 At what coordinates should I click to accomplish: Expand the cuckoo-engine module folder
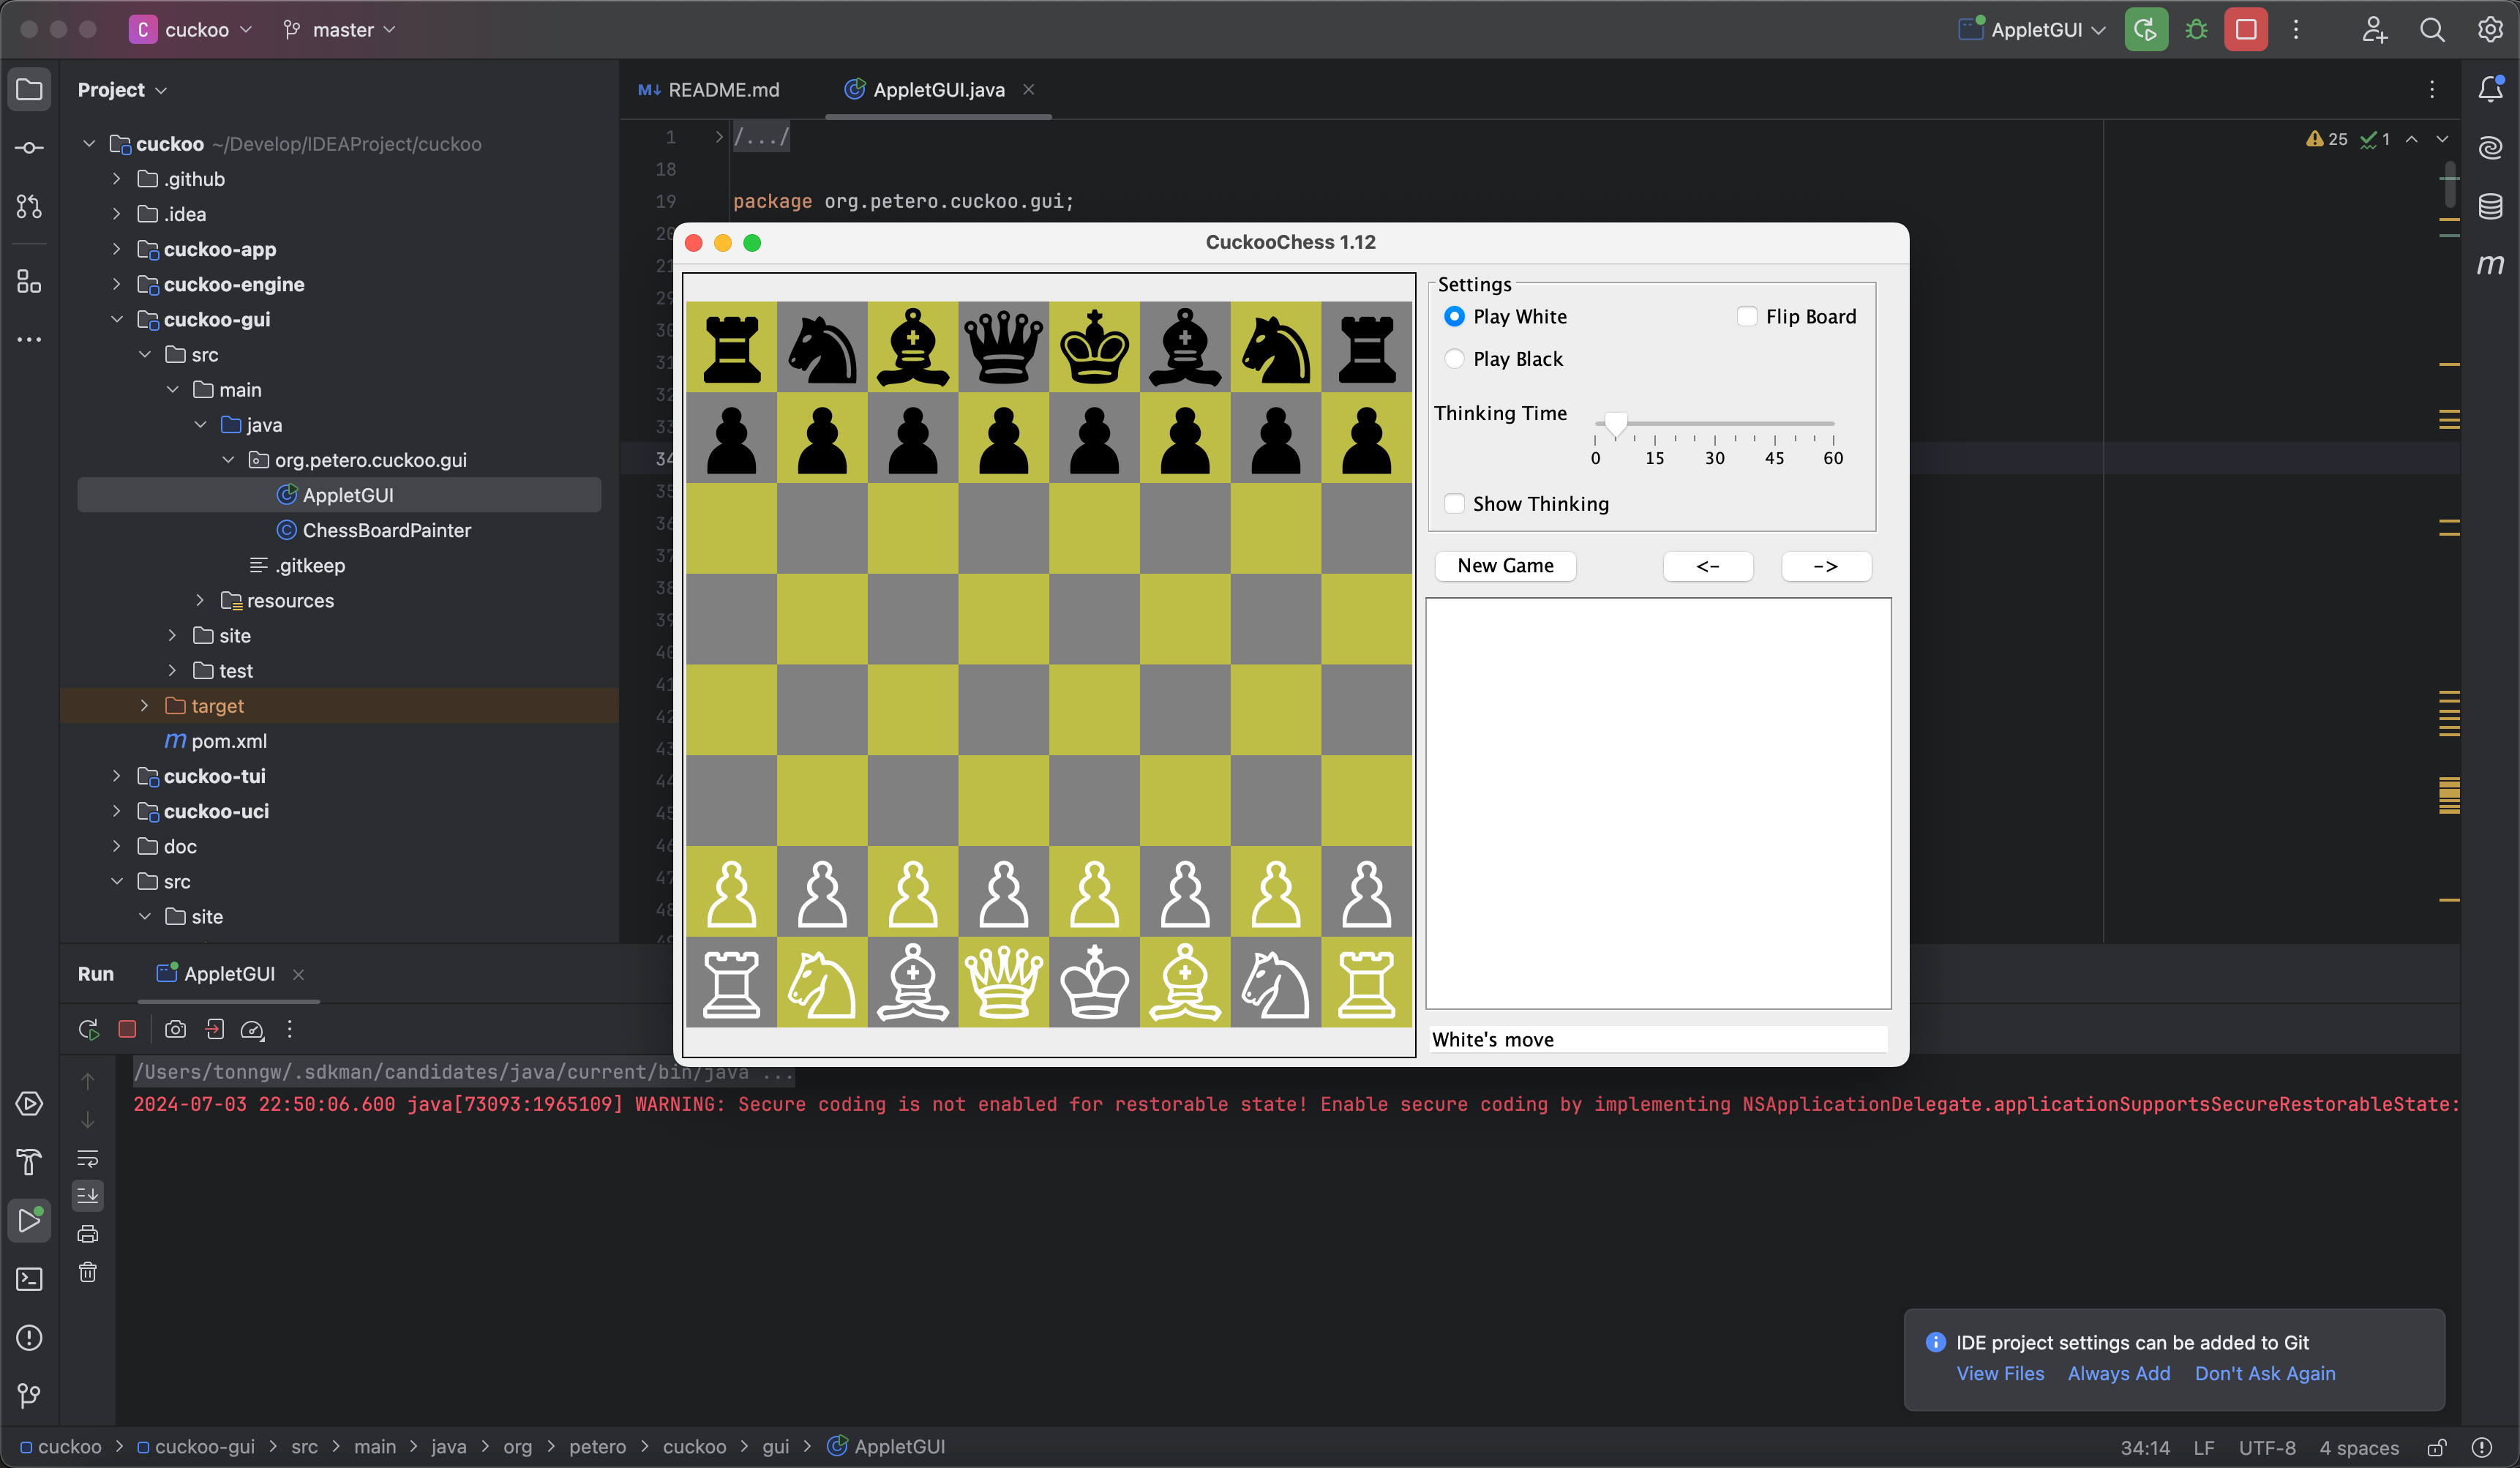click(117, 285)
